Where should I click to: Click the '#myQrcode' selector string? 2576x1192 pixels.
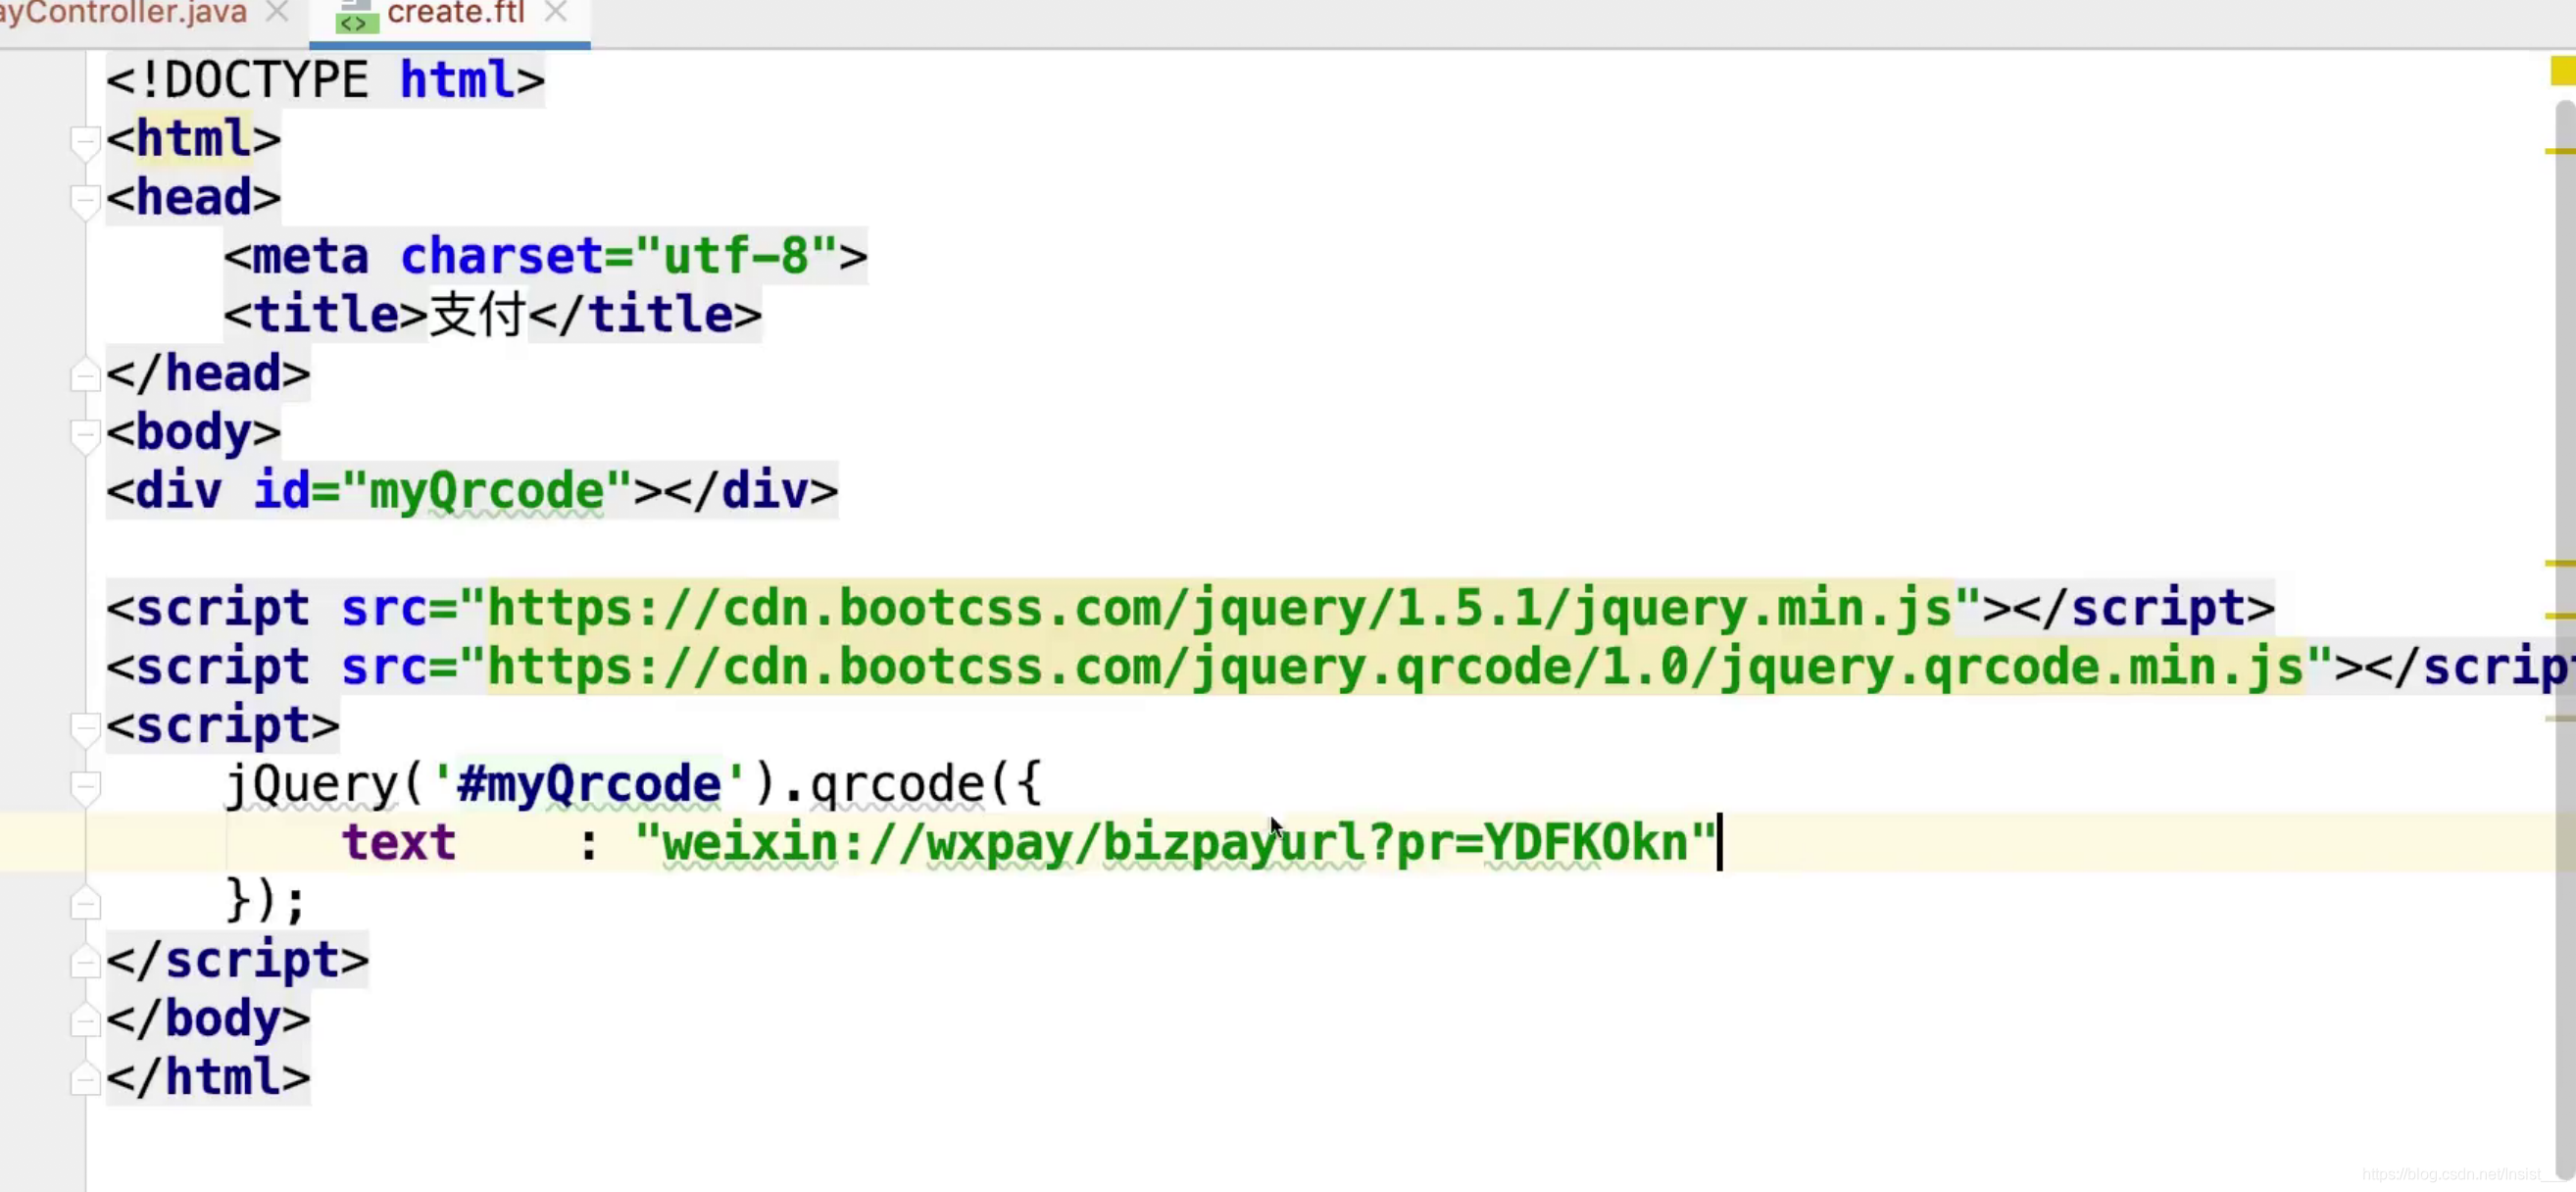[589, 784]
